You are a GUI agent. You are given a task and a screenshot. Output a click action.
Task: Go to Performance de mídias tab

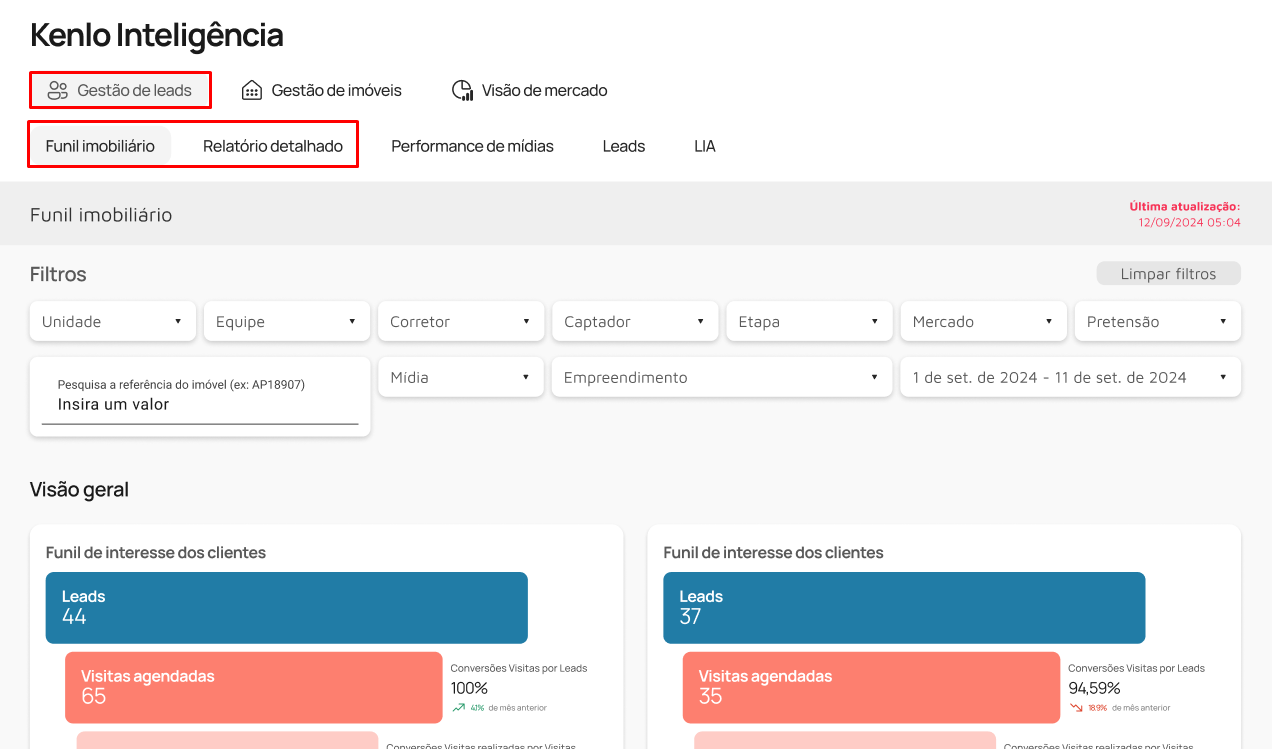472,146
